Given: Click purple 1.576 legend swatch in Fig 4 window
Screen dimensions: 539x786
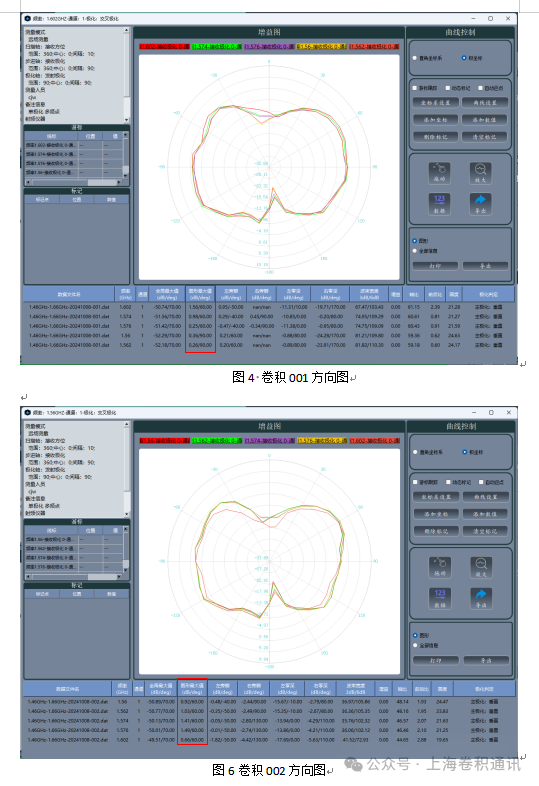Looking at the screenshot, I should (x=269, y=46).
